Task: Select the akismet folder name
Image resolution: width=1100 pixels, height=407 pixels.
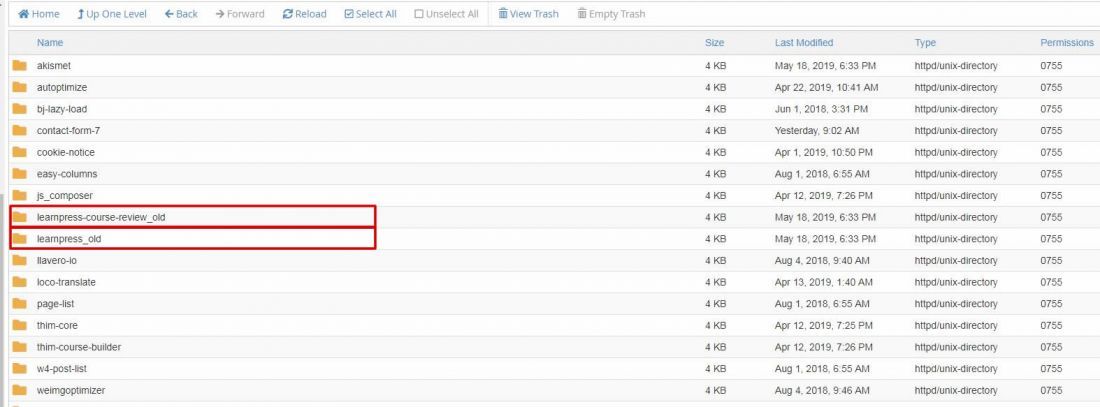Action: pyautogui.click(x=54, y=66)
